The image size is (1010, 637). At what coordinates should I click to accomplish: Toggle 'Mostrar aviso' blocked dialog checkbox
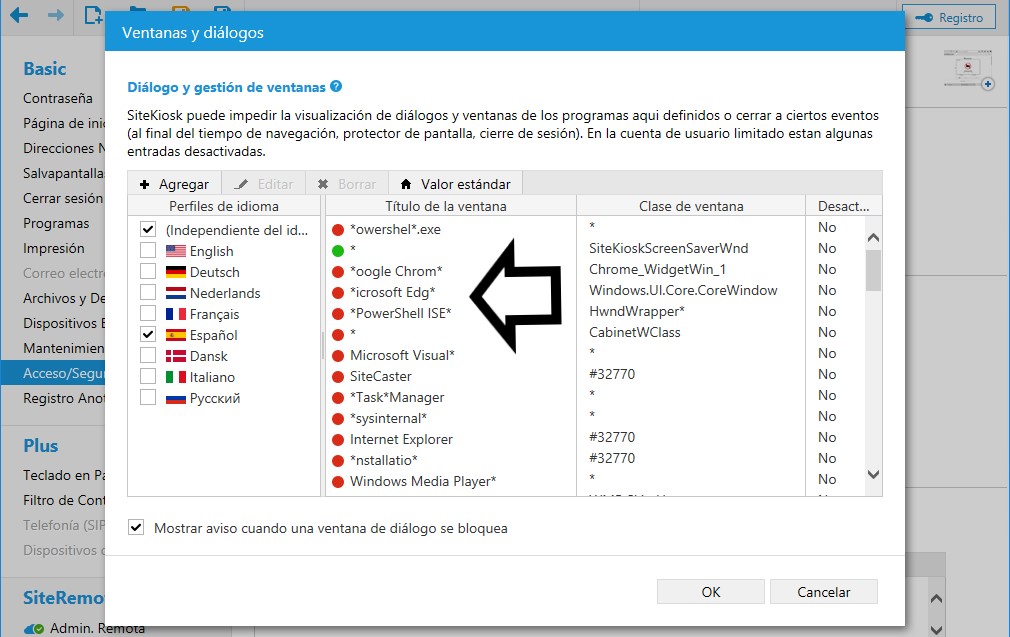coord(137,528)
